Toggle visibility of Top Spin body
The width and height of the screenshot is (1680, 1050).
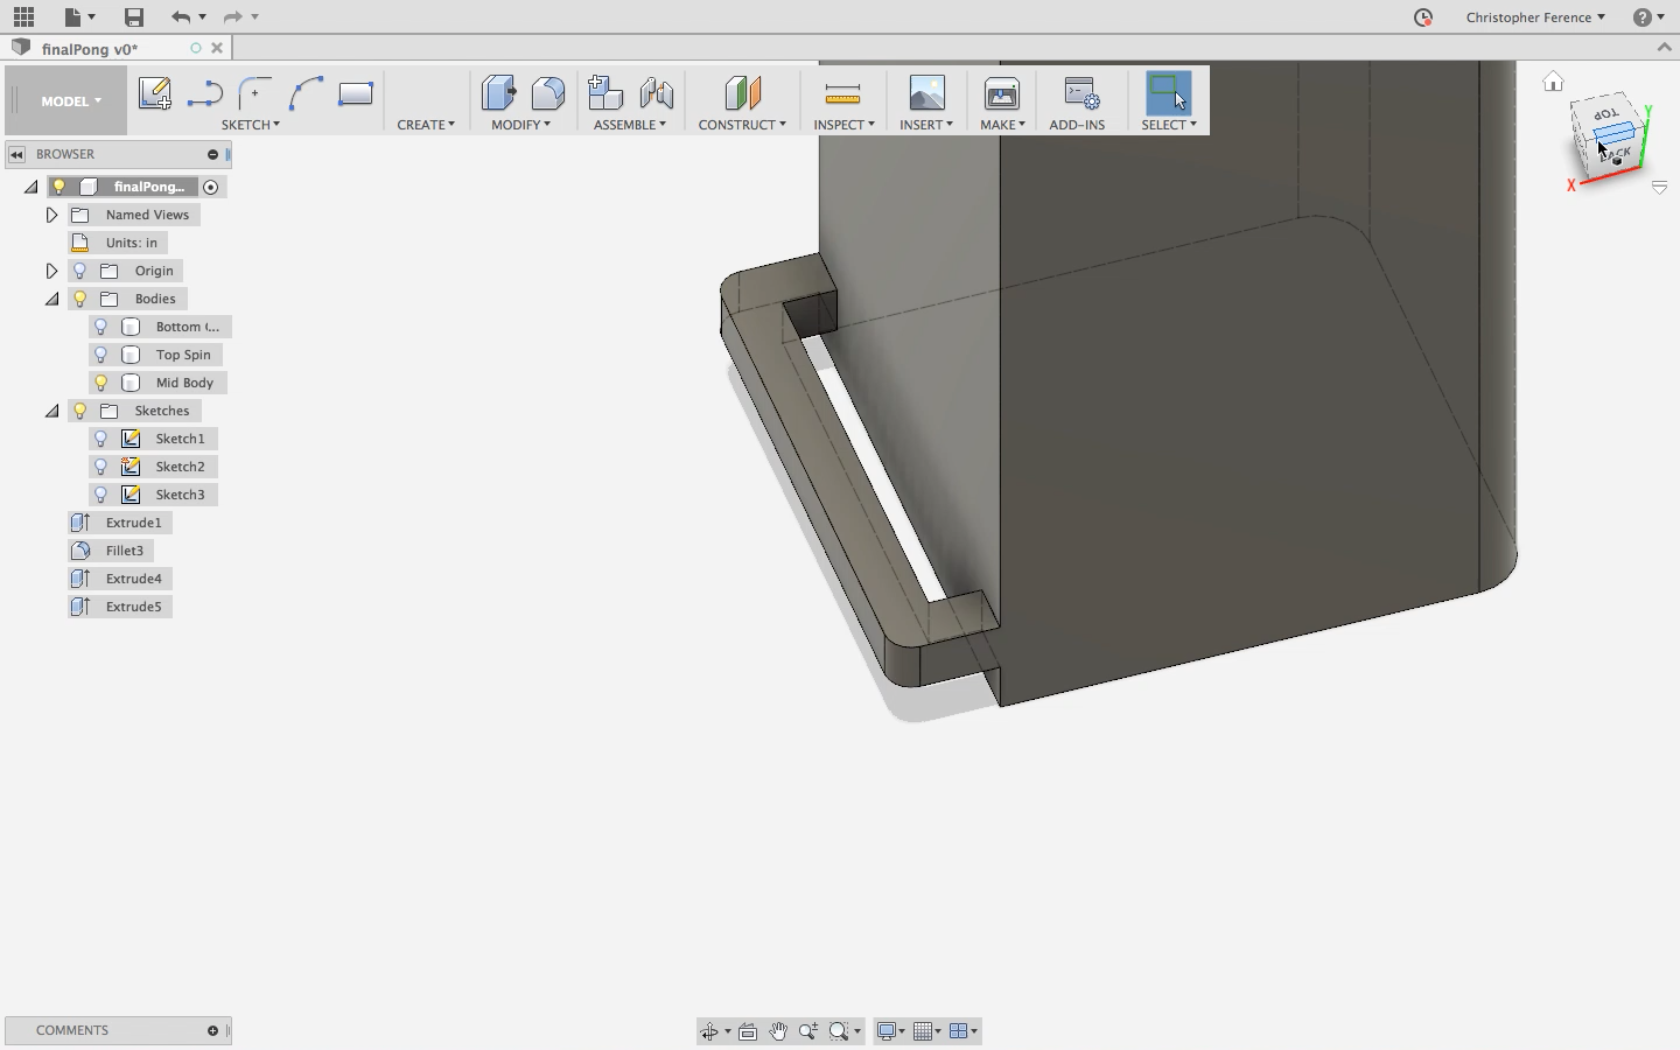[101, 355]
